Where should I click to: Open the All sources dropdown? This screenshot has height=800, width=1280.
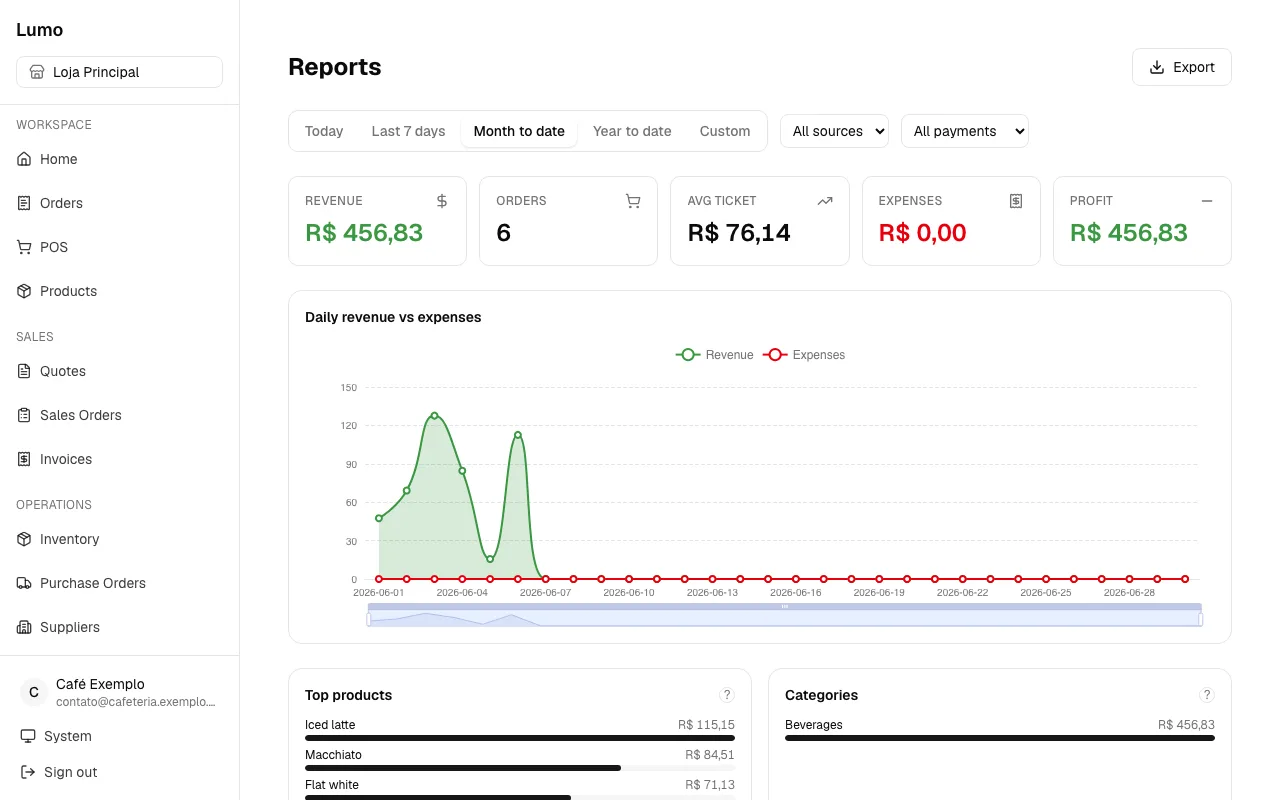pyautogui.click(x=834, y=131)
